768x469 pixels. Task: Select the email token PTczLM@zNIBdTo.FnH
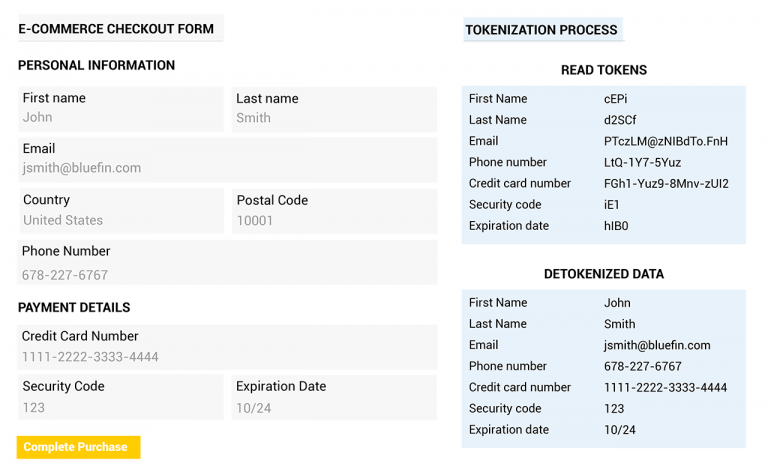pyautogui.click(x=666, y=141)
